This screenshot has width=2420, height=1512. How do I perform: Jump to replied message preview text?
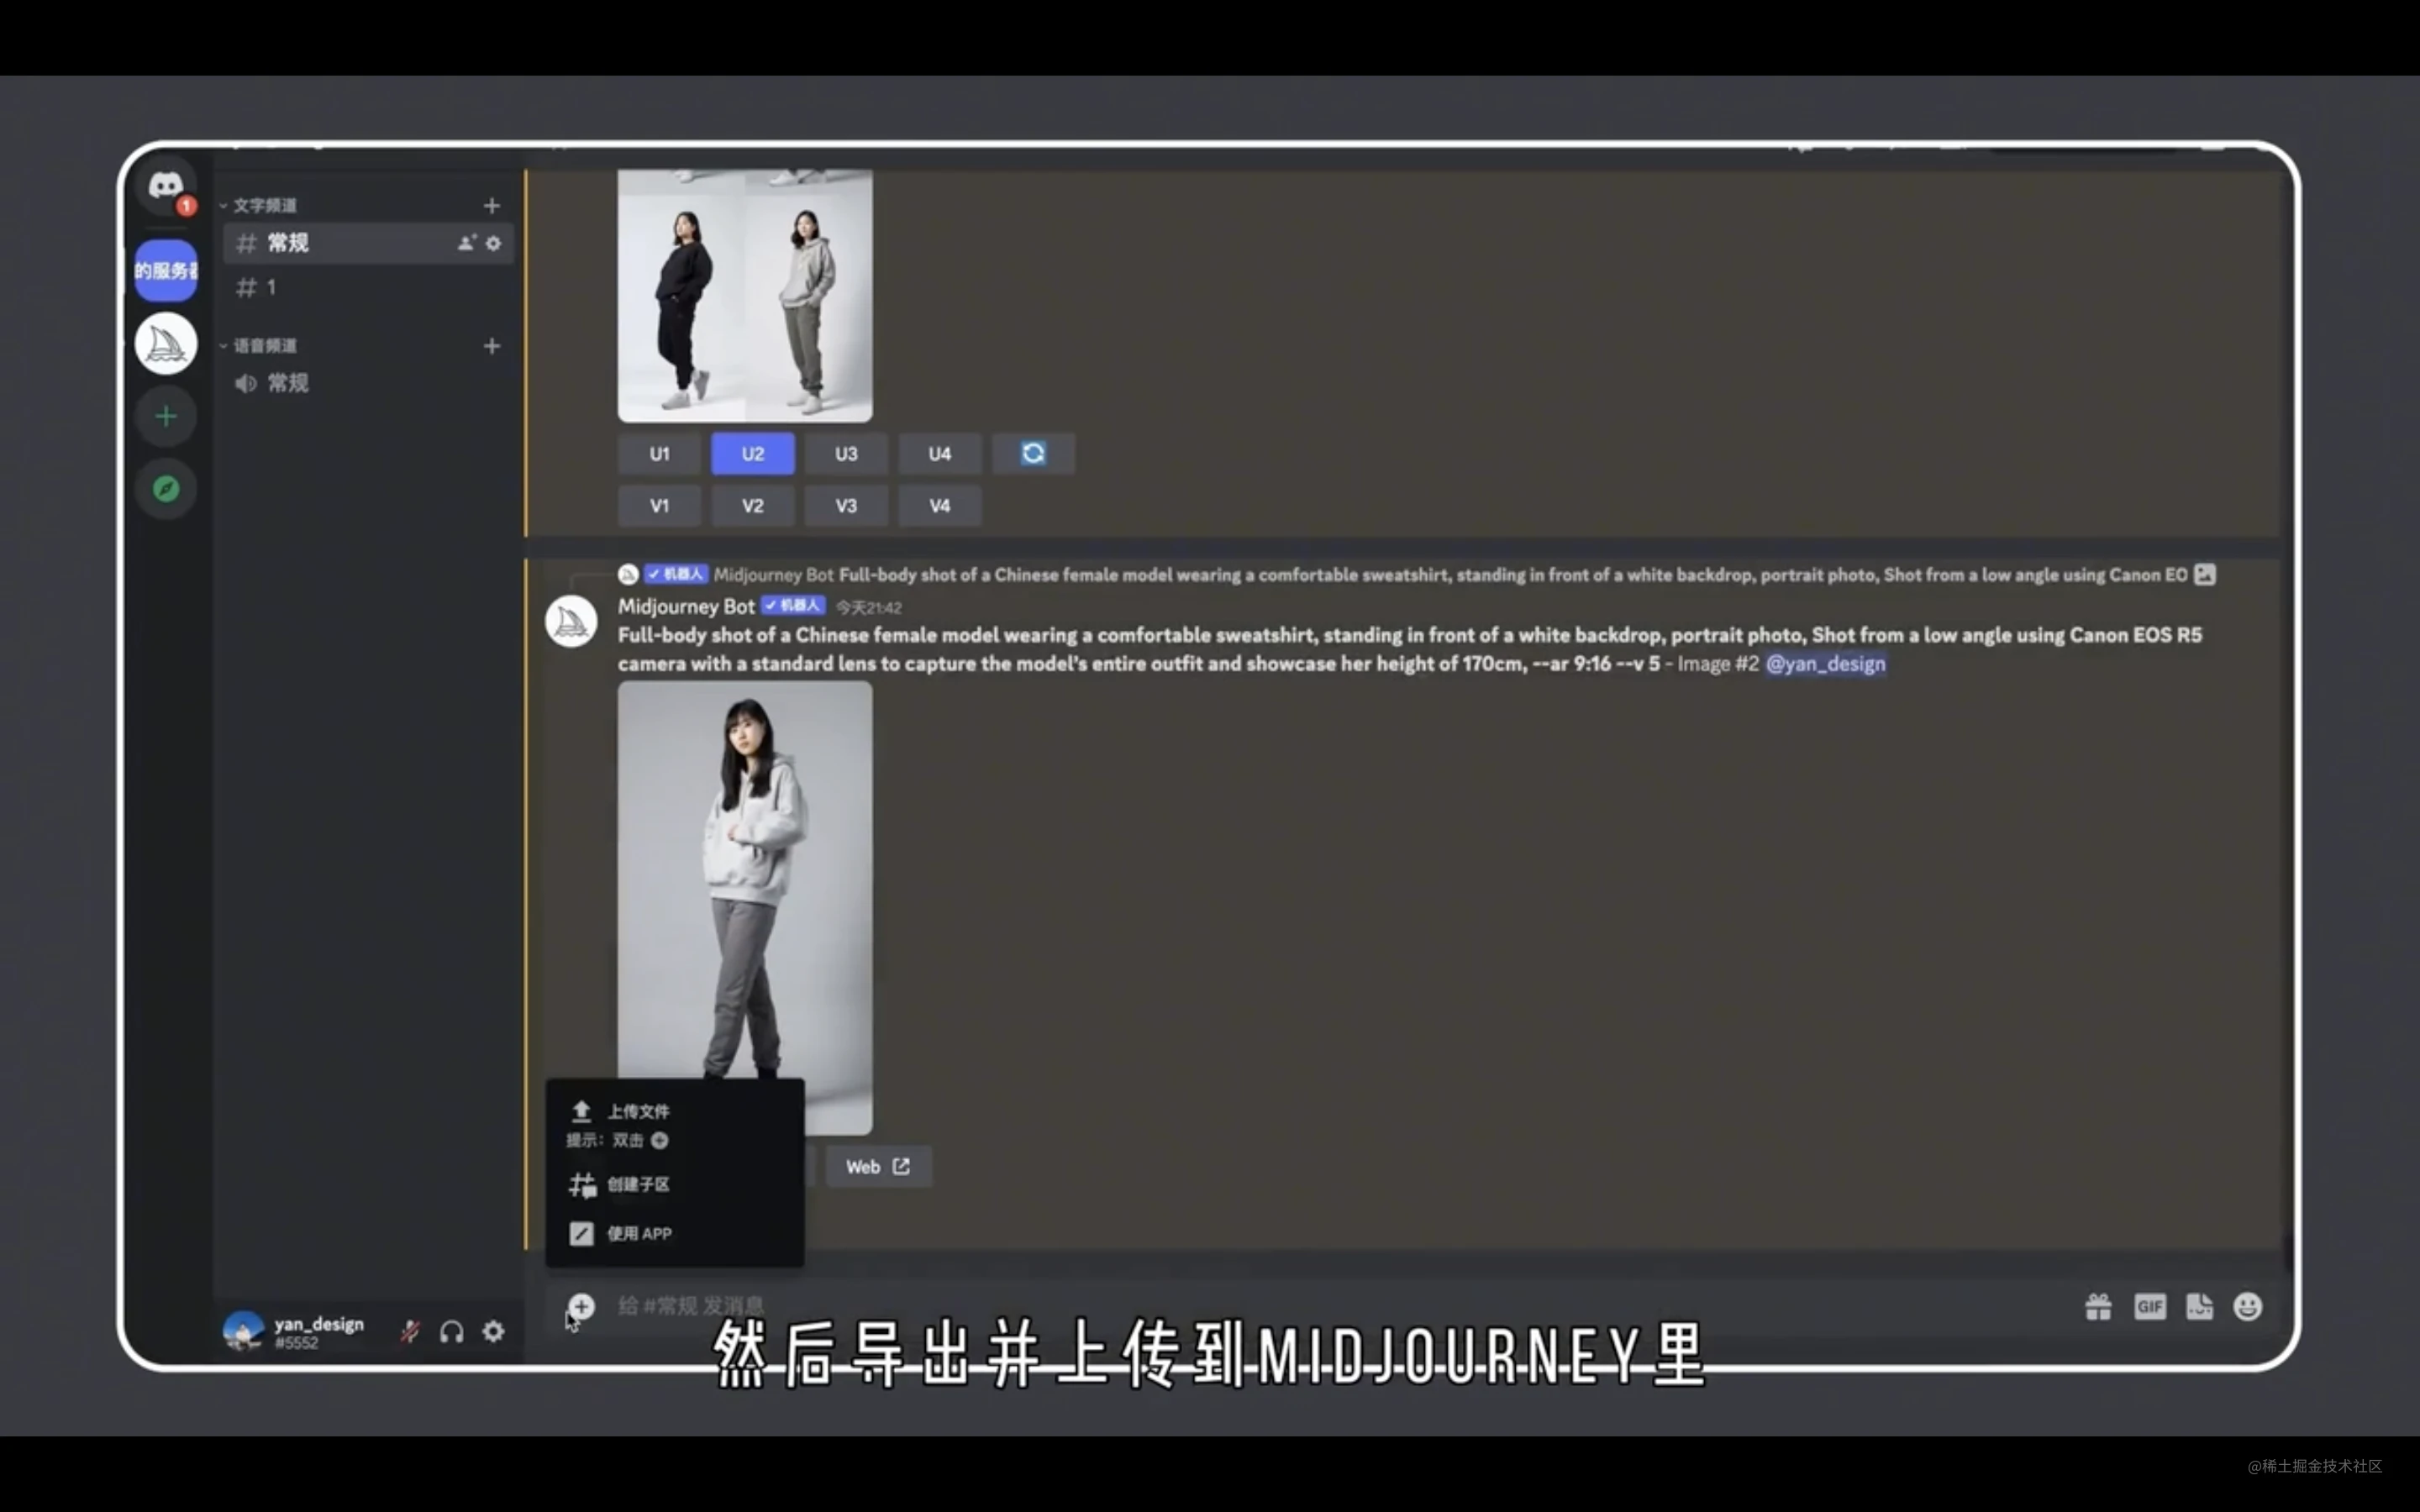coord(1513,575)
